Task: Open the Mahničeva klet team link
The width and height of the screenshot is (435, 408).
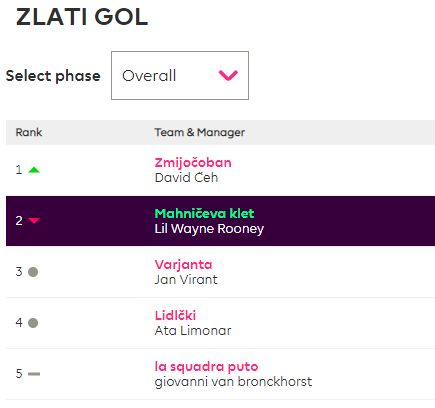Action: [204, 213]
